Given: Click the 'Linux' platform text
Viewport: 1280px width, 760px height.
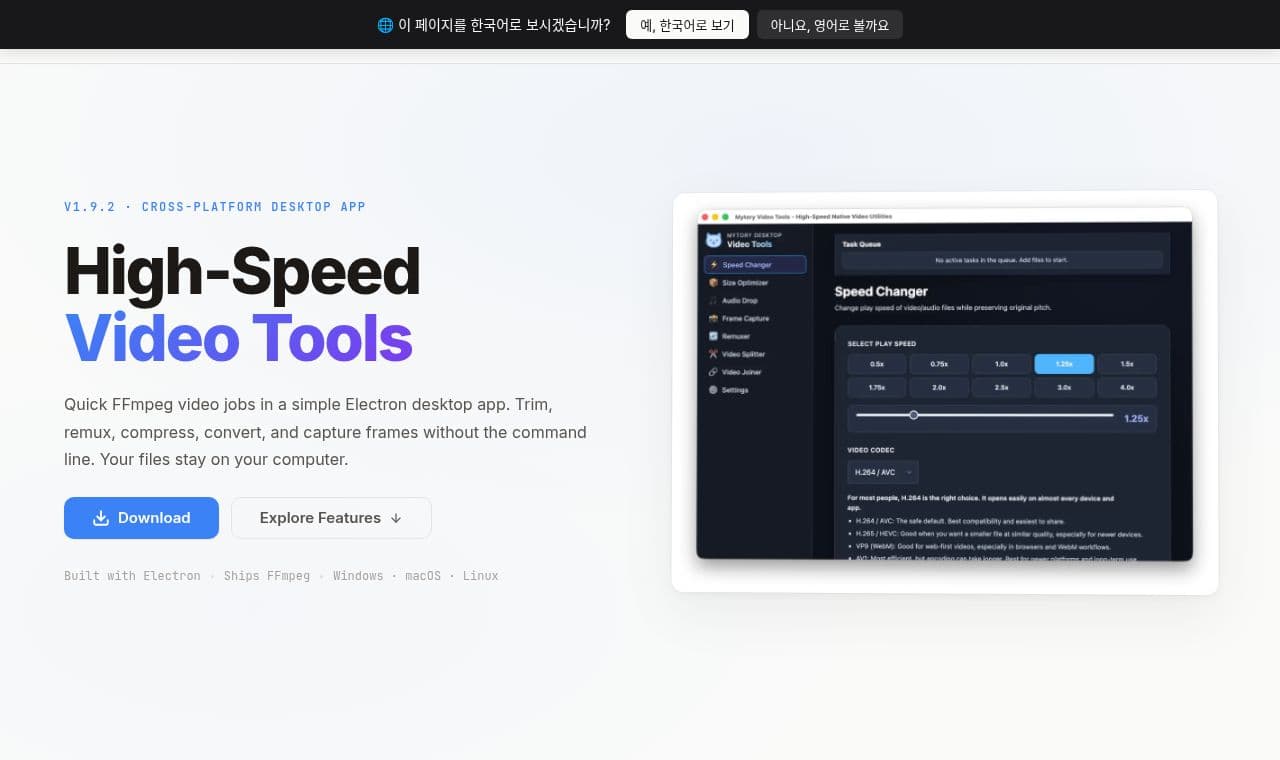Looking at the screenshot, I should tap(481, 576).
